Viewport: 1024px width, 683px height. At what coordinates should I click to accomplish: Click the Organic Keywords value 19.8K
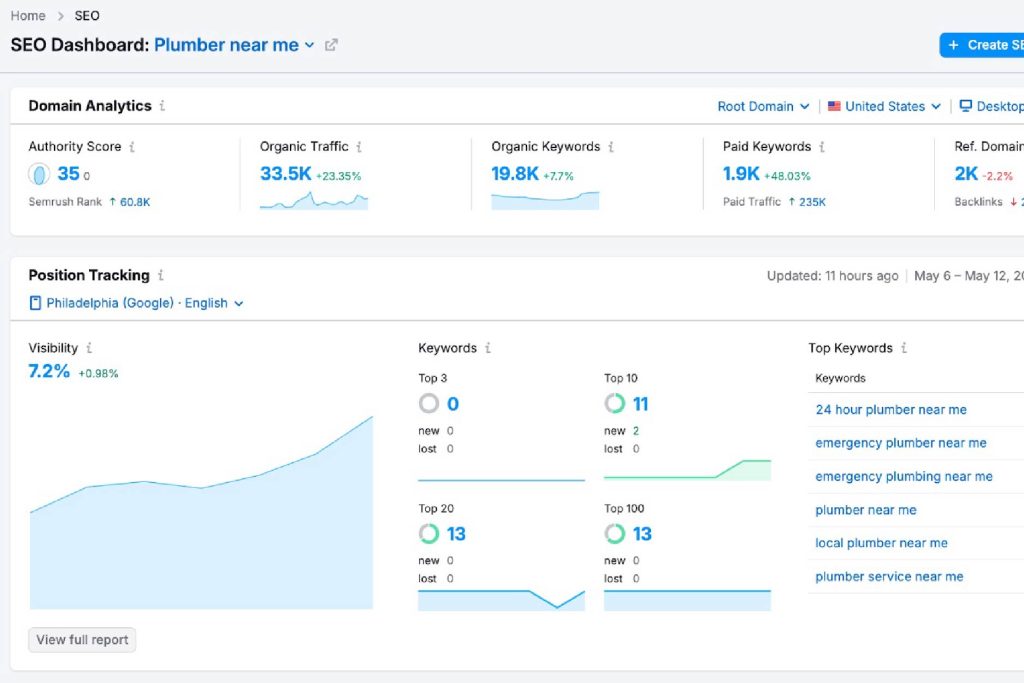(515, 174)
